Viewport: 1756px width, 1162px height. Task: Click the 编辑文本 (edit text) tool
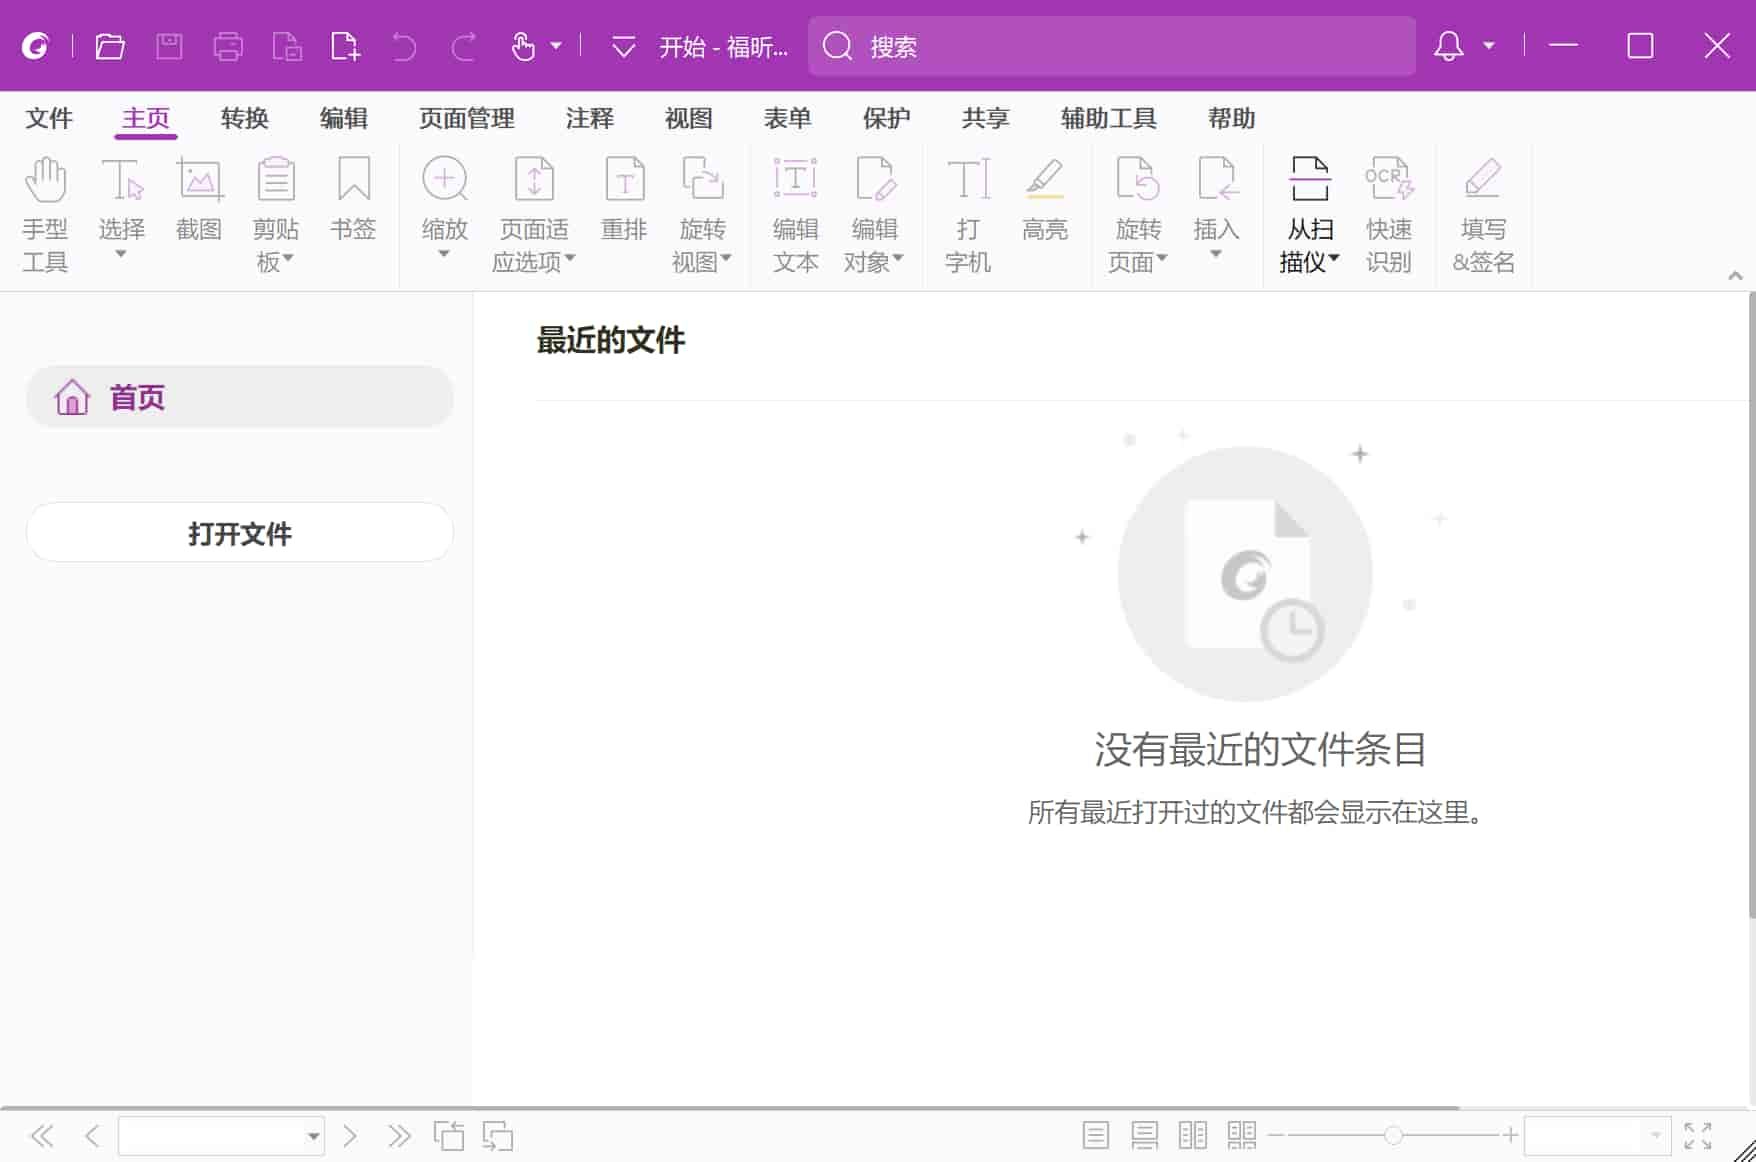795,210
